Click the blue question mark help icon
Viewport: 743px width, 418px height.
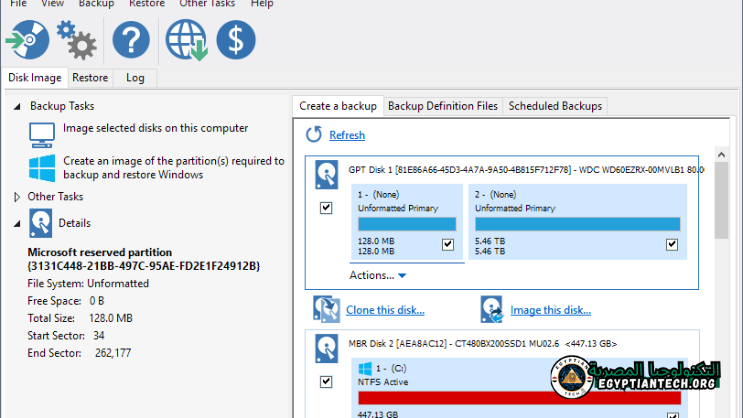(130, 40)
